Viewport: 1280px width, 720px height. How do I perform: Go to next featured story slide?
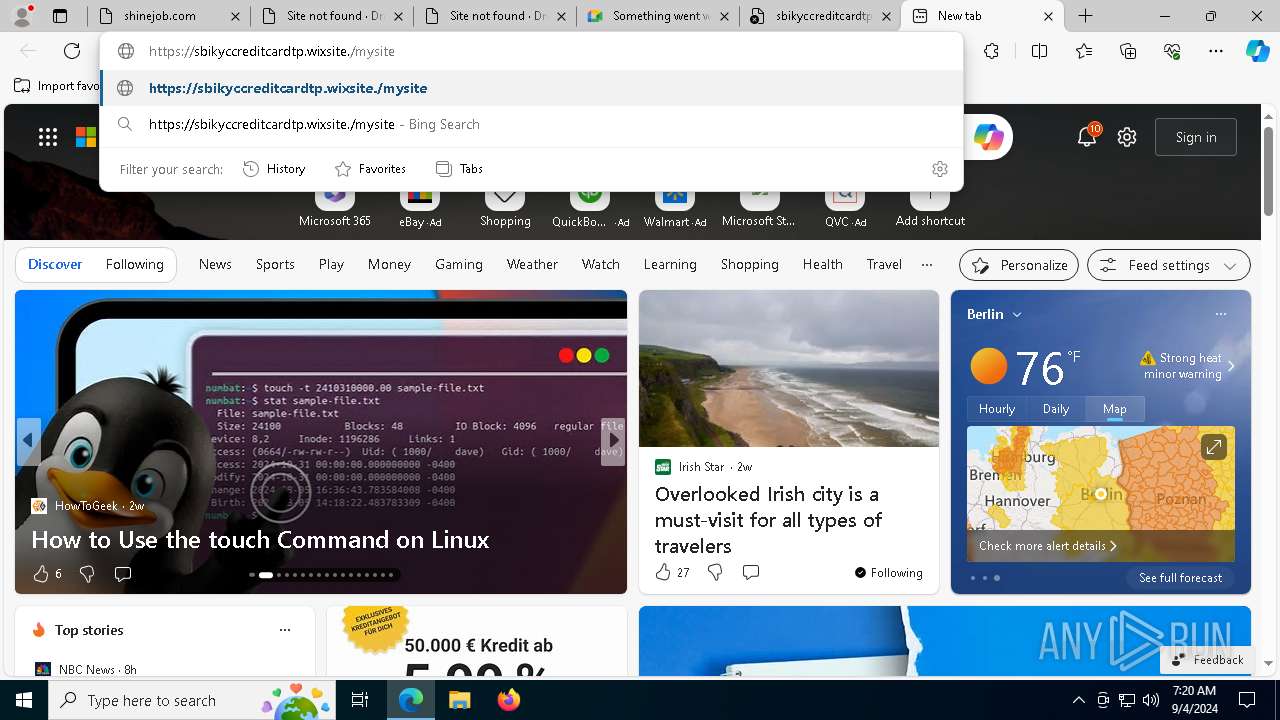(x=614, y=440)
